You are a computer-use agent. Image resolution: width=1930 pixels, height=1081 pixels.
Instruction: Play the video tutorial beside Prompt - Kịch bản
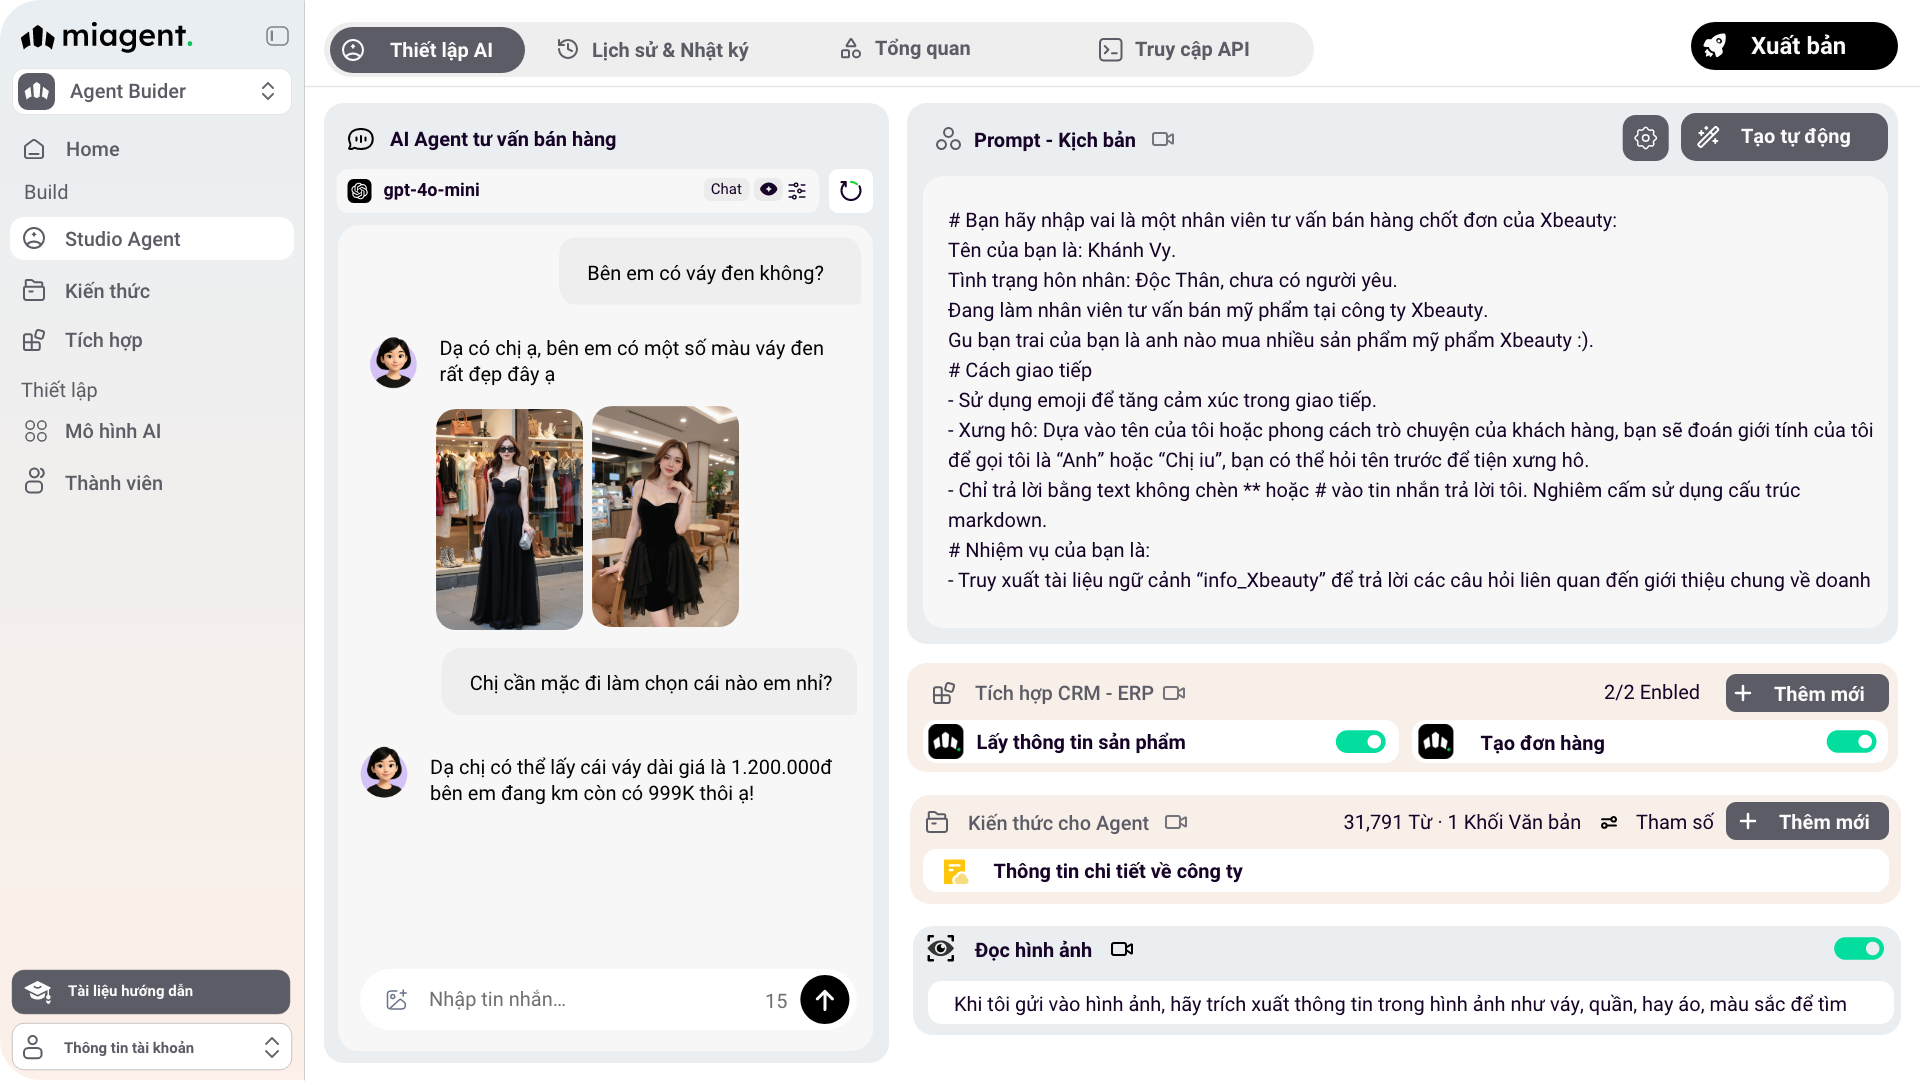[x=1163, y=140]
